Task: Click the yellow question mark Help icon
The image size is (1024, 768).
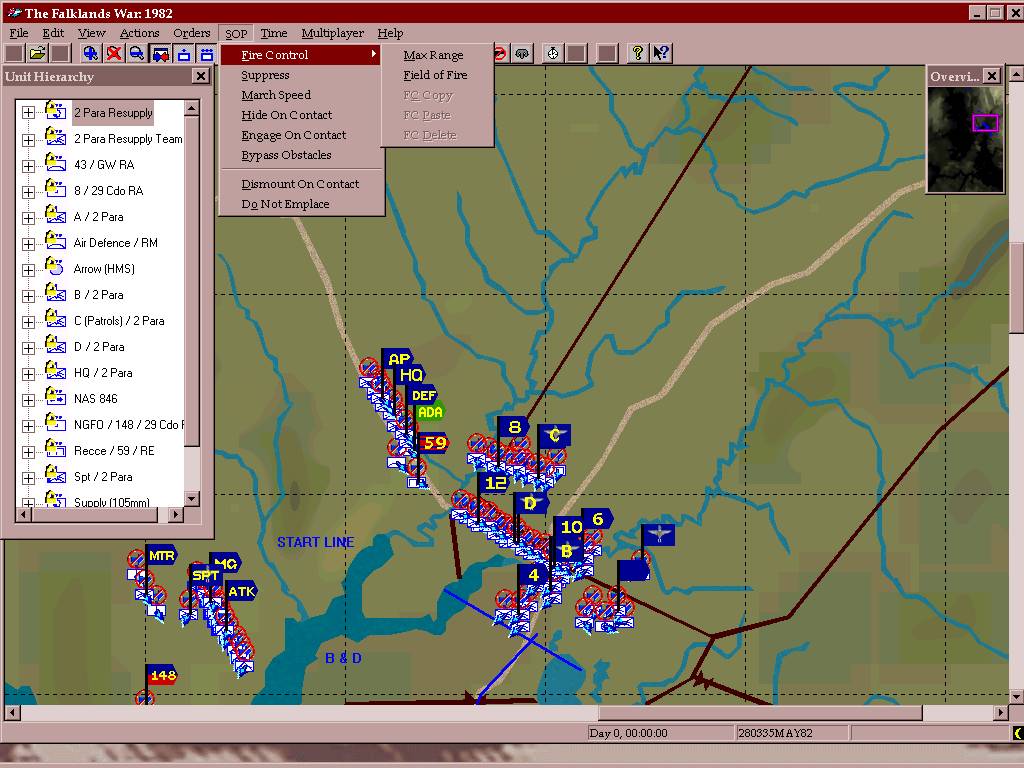Action: point(637,53)
